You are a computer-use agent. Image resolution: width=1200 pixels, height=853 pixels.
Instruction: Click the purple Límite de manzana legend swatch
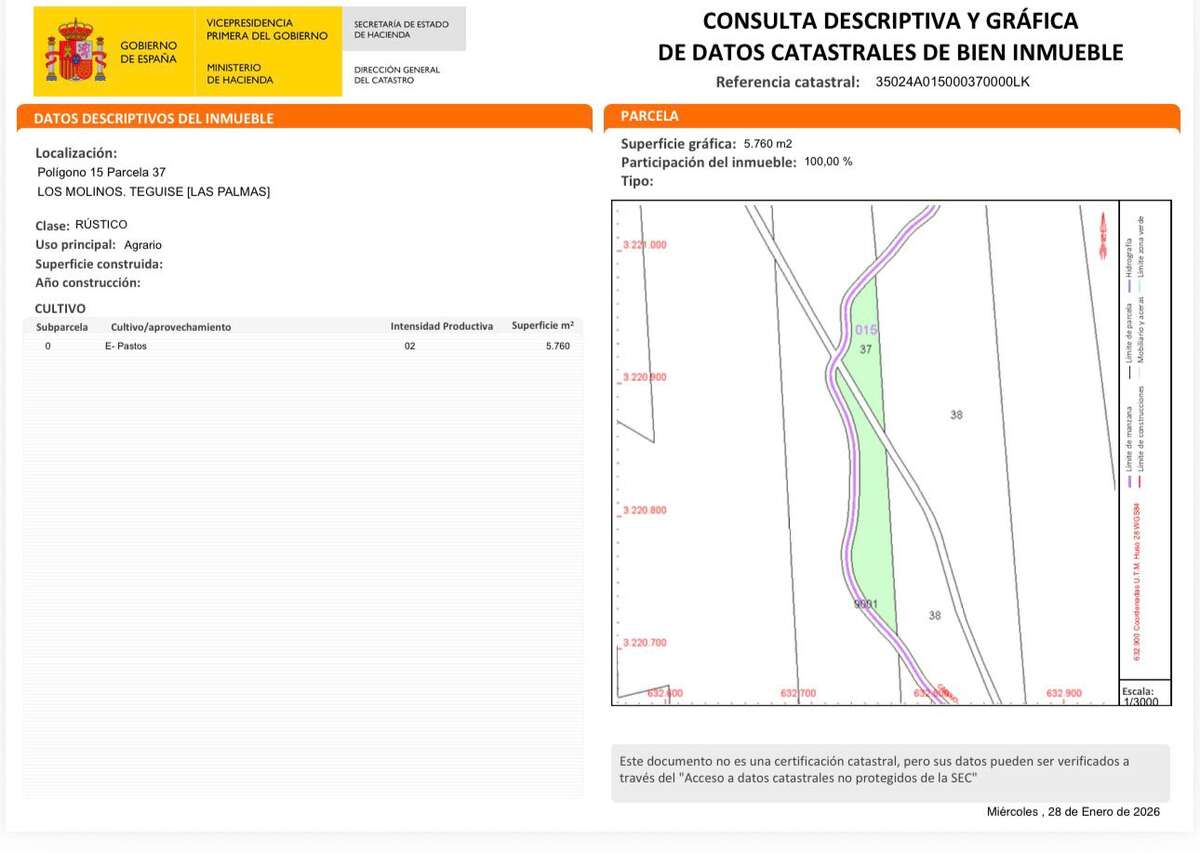(1130, 481)
